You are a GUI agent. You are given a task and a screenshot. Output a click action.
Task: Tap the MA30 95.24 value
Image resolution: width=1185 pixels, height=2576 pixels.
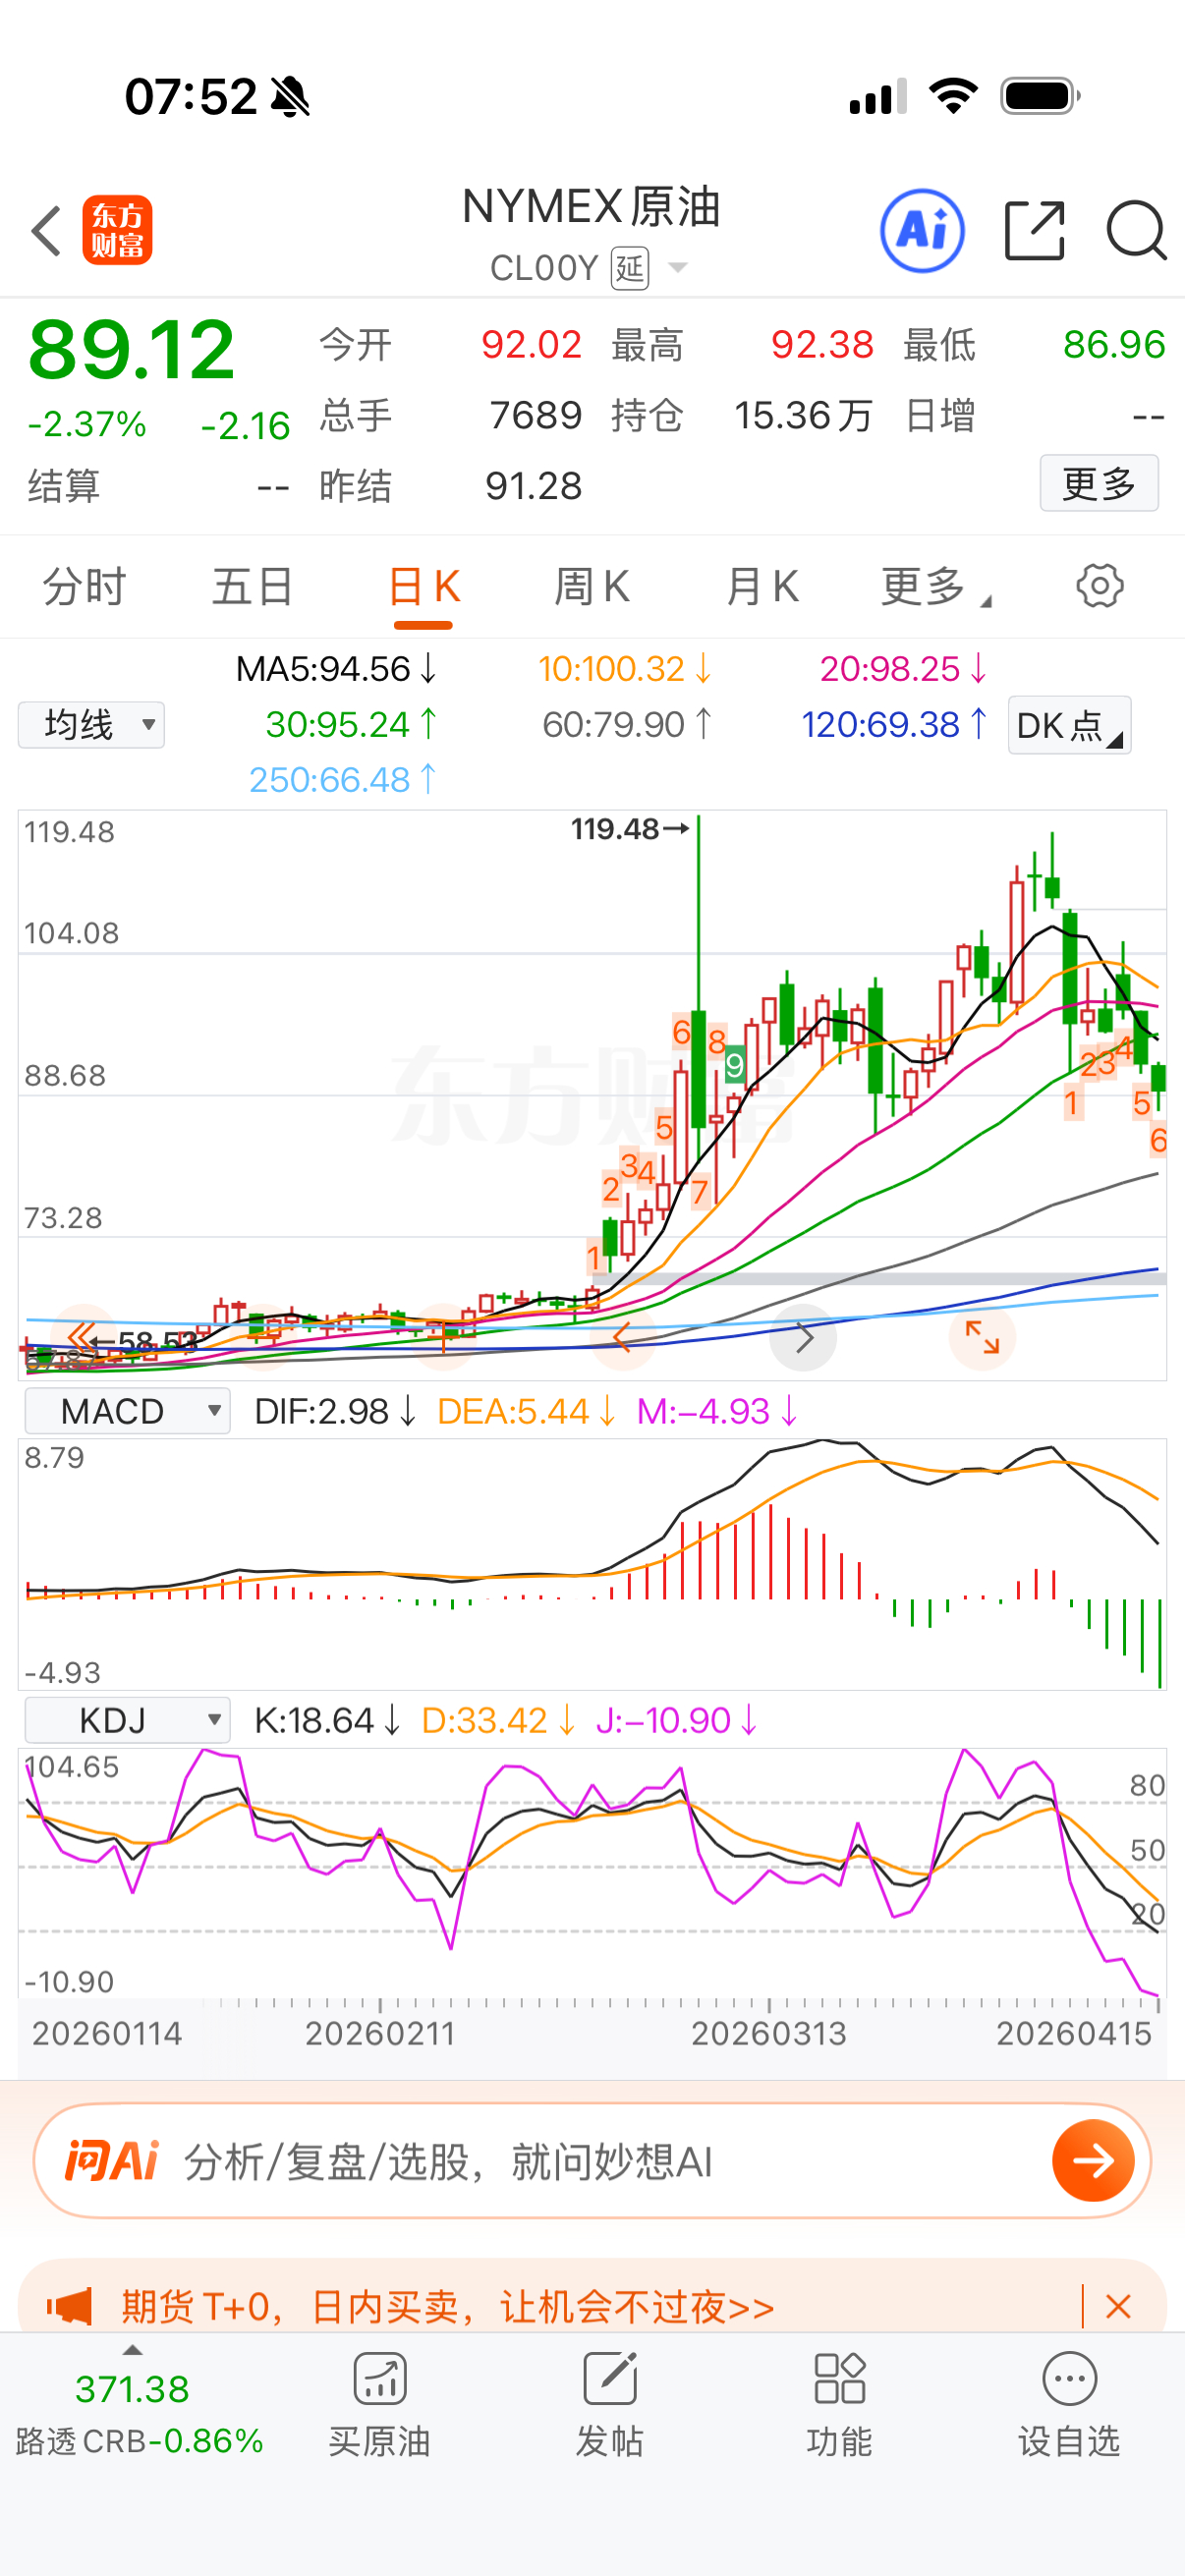click(351, 724)
